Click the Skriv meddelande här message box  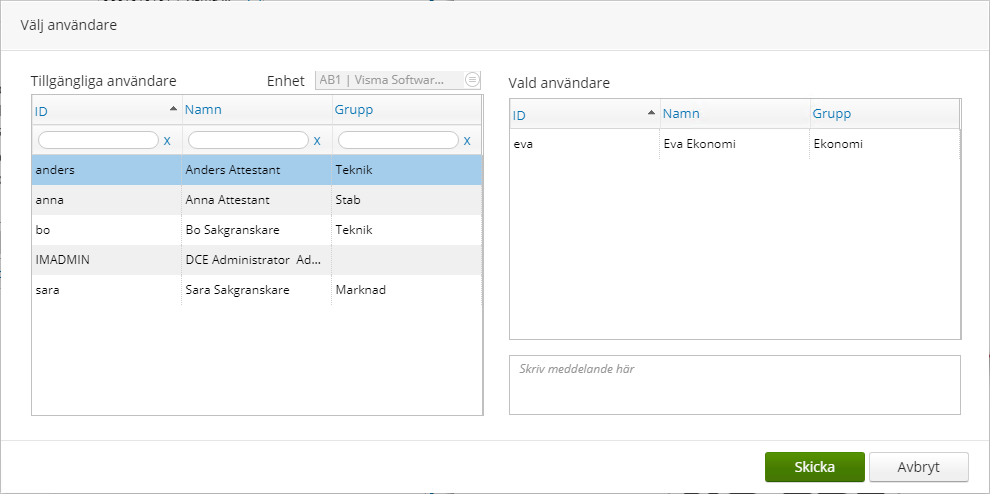point(735,385)
